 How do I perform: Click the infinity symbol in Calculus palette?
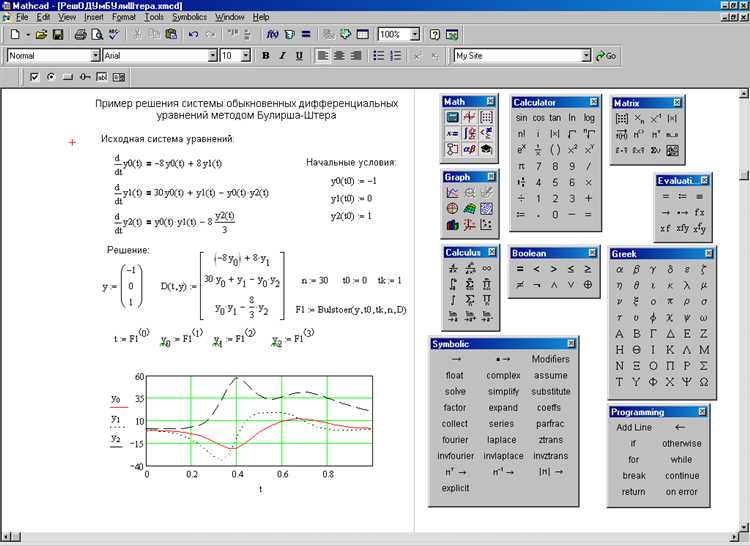486,268
